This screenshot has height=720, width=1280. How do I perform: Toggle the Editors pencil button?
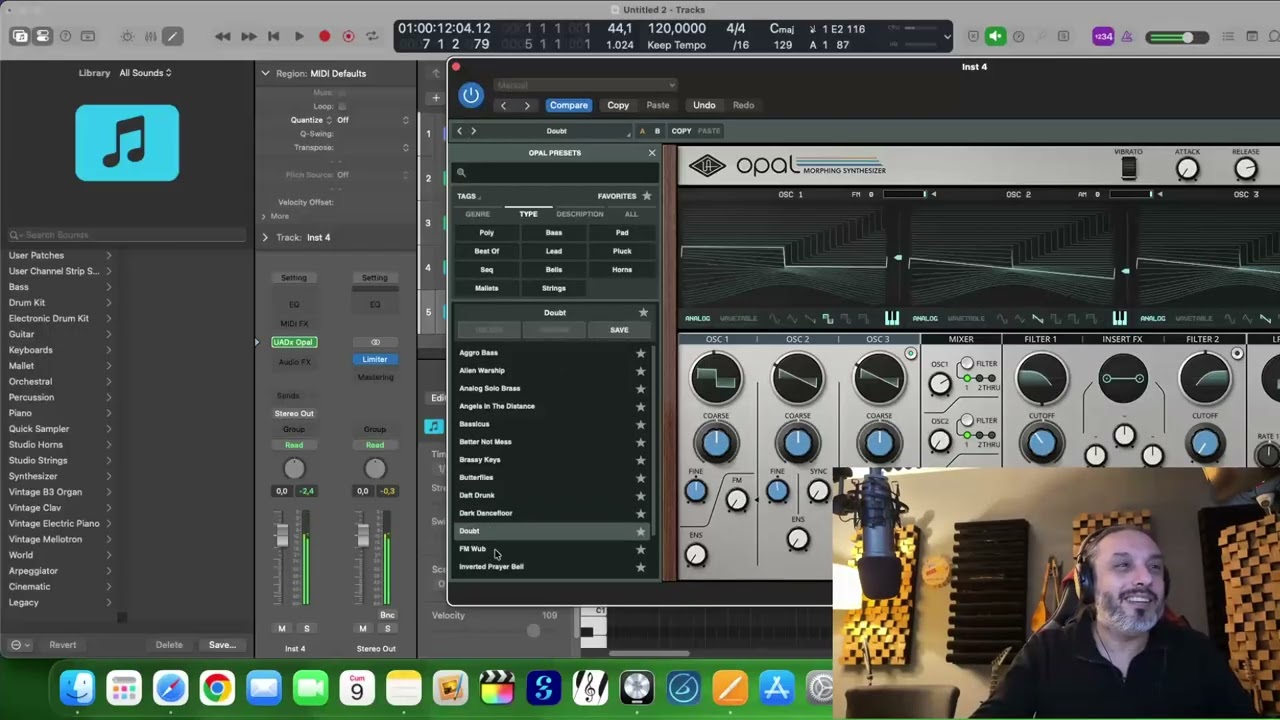[173, 37]
